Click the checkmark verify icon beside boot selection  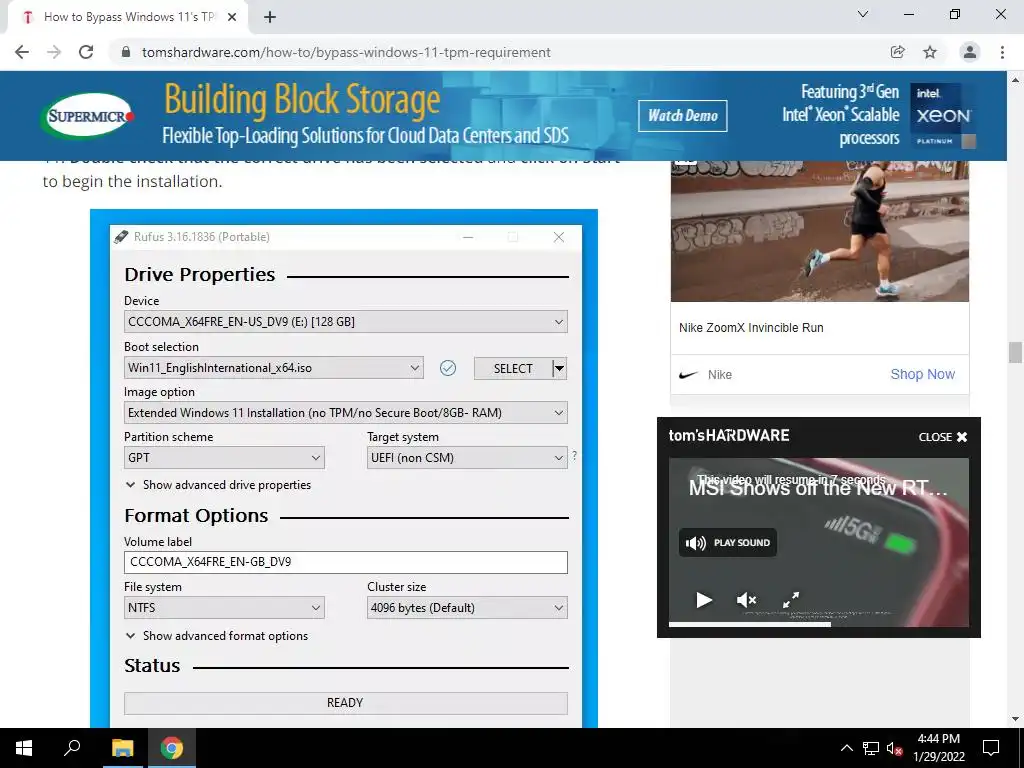point(448,368)
